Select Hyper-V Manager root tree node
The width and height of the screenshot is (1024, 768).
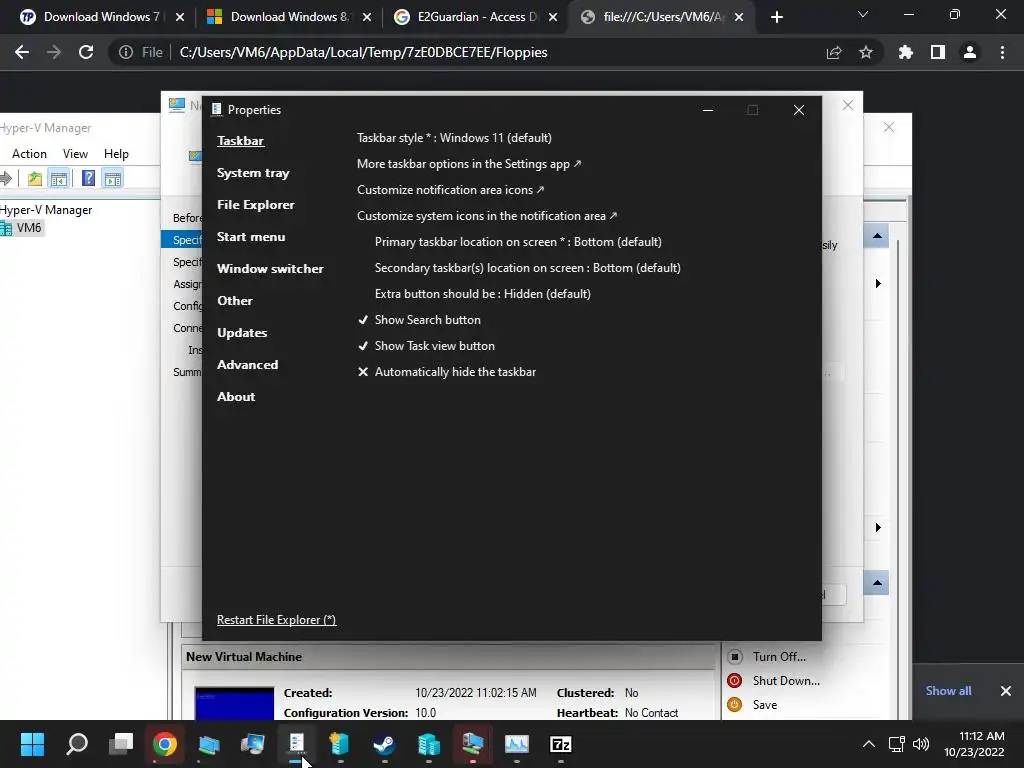click(x=46, y=210)
